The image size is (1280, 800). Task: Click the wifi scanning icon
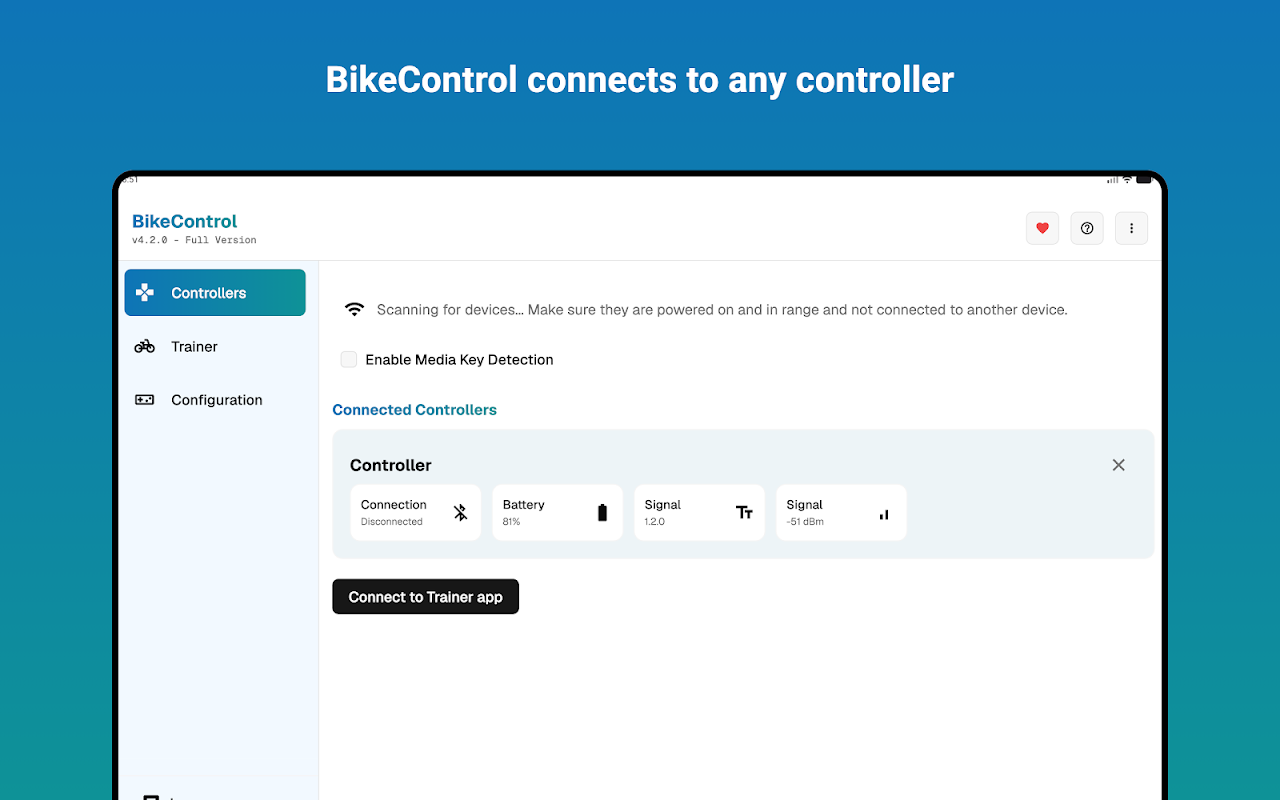click(x=354, y=310)
